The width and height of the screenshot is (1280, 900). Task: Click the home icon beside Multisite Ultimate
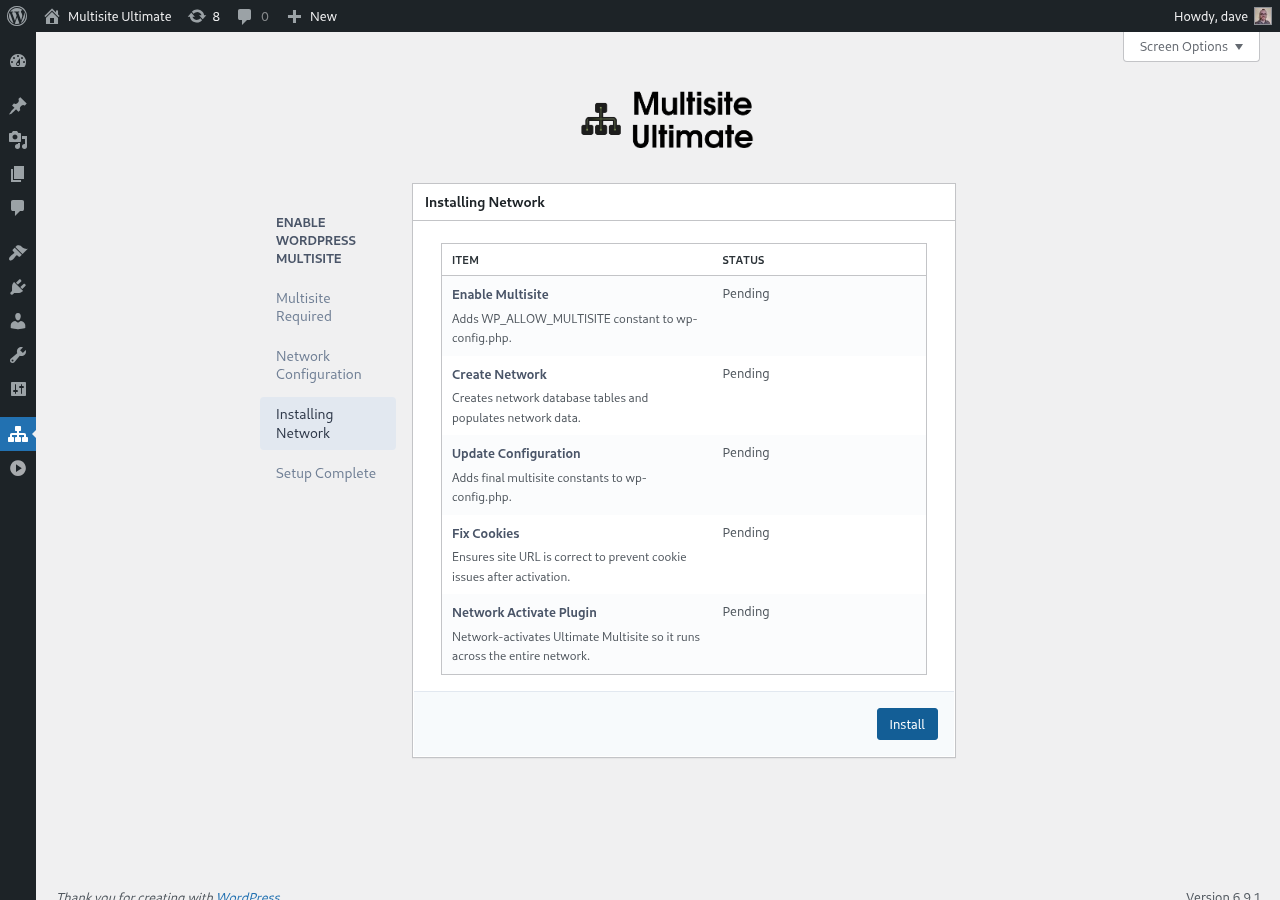(x=52, y=16)
